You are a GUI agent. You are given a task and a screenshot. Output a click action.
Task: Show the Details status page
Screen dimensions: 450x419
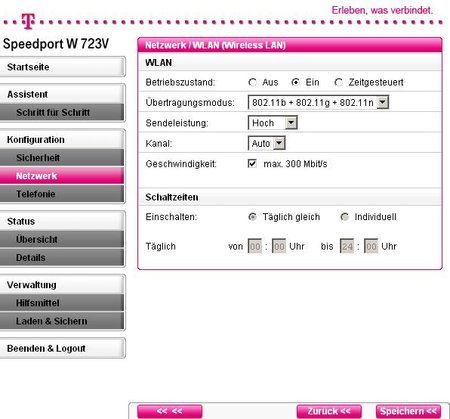pos(62,258)
